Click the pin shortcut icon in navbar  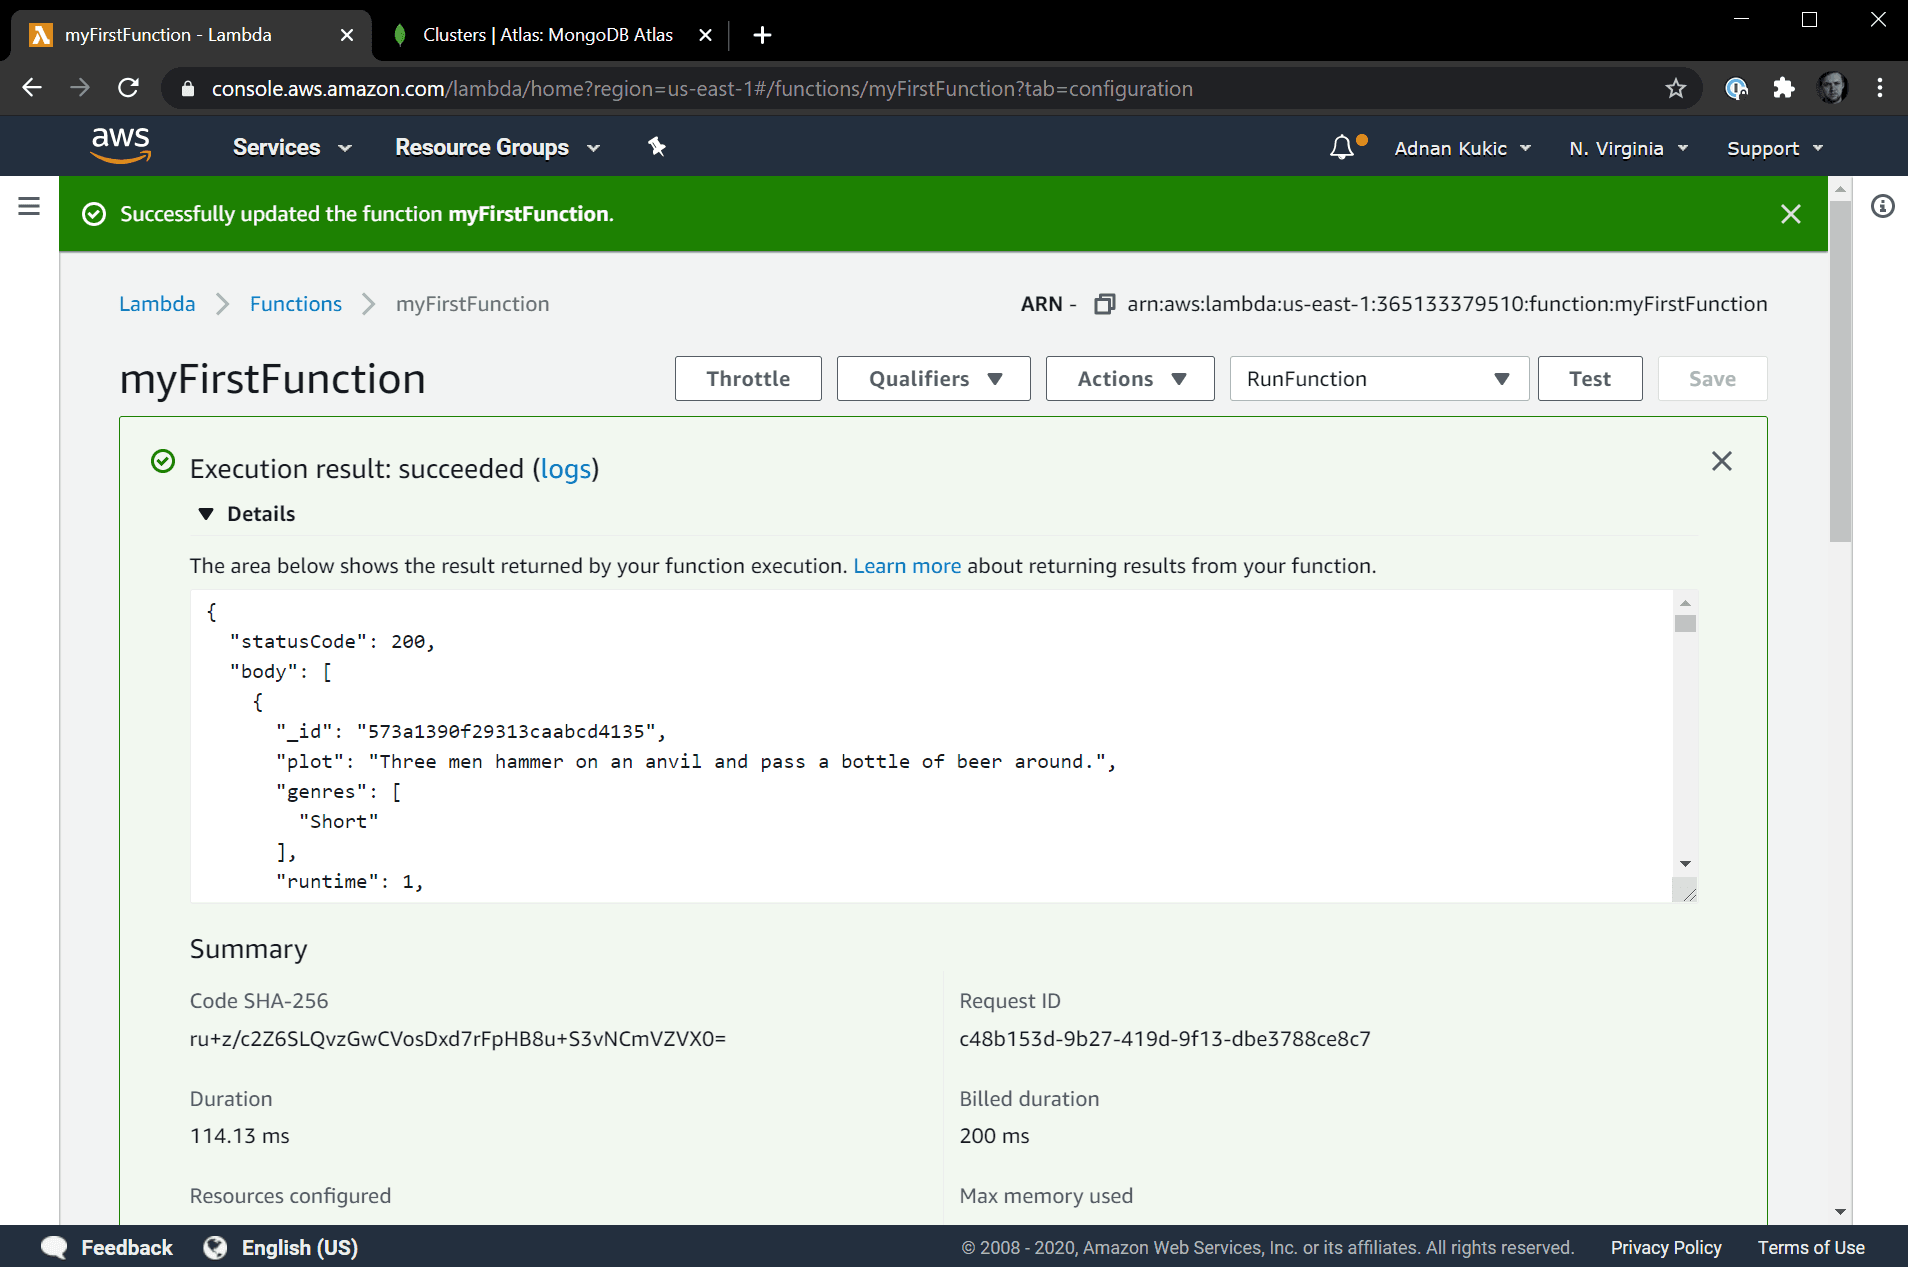(657, 147)
